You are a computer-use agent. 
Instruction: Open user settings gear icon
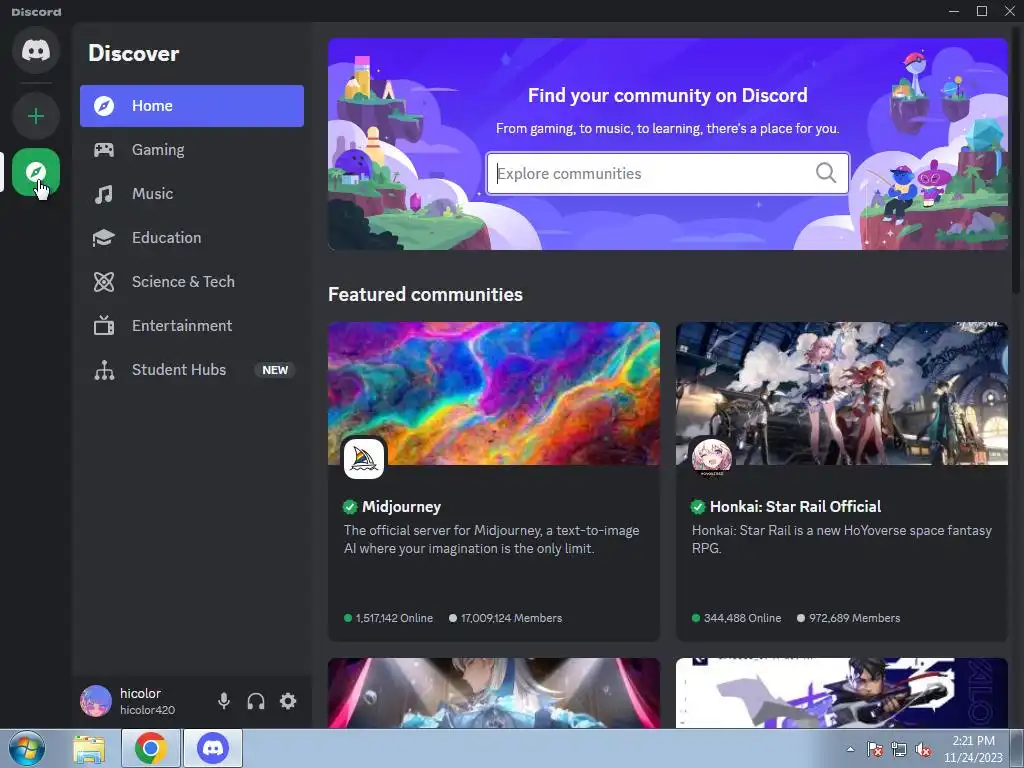pos(288,701)
